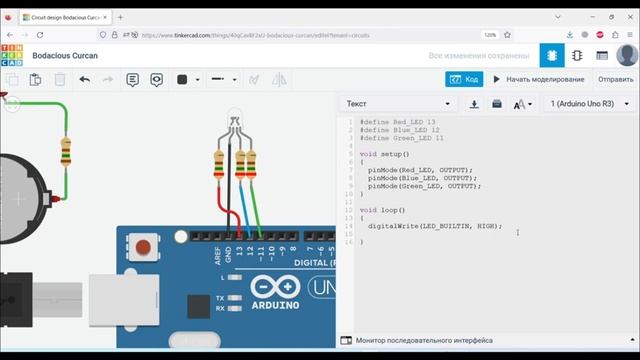The width and height of the screenshot is (640, 360).
Task: Toggle notes visibility eye icon
Action: tap(157, 80)
